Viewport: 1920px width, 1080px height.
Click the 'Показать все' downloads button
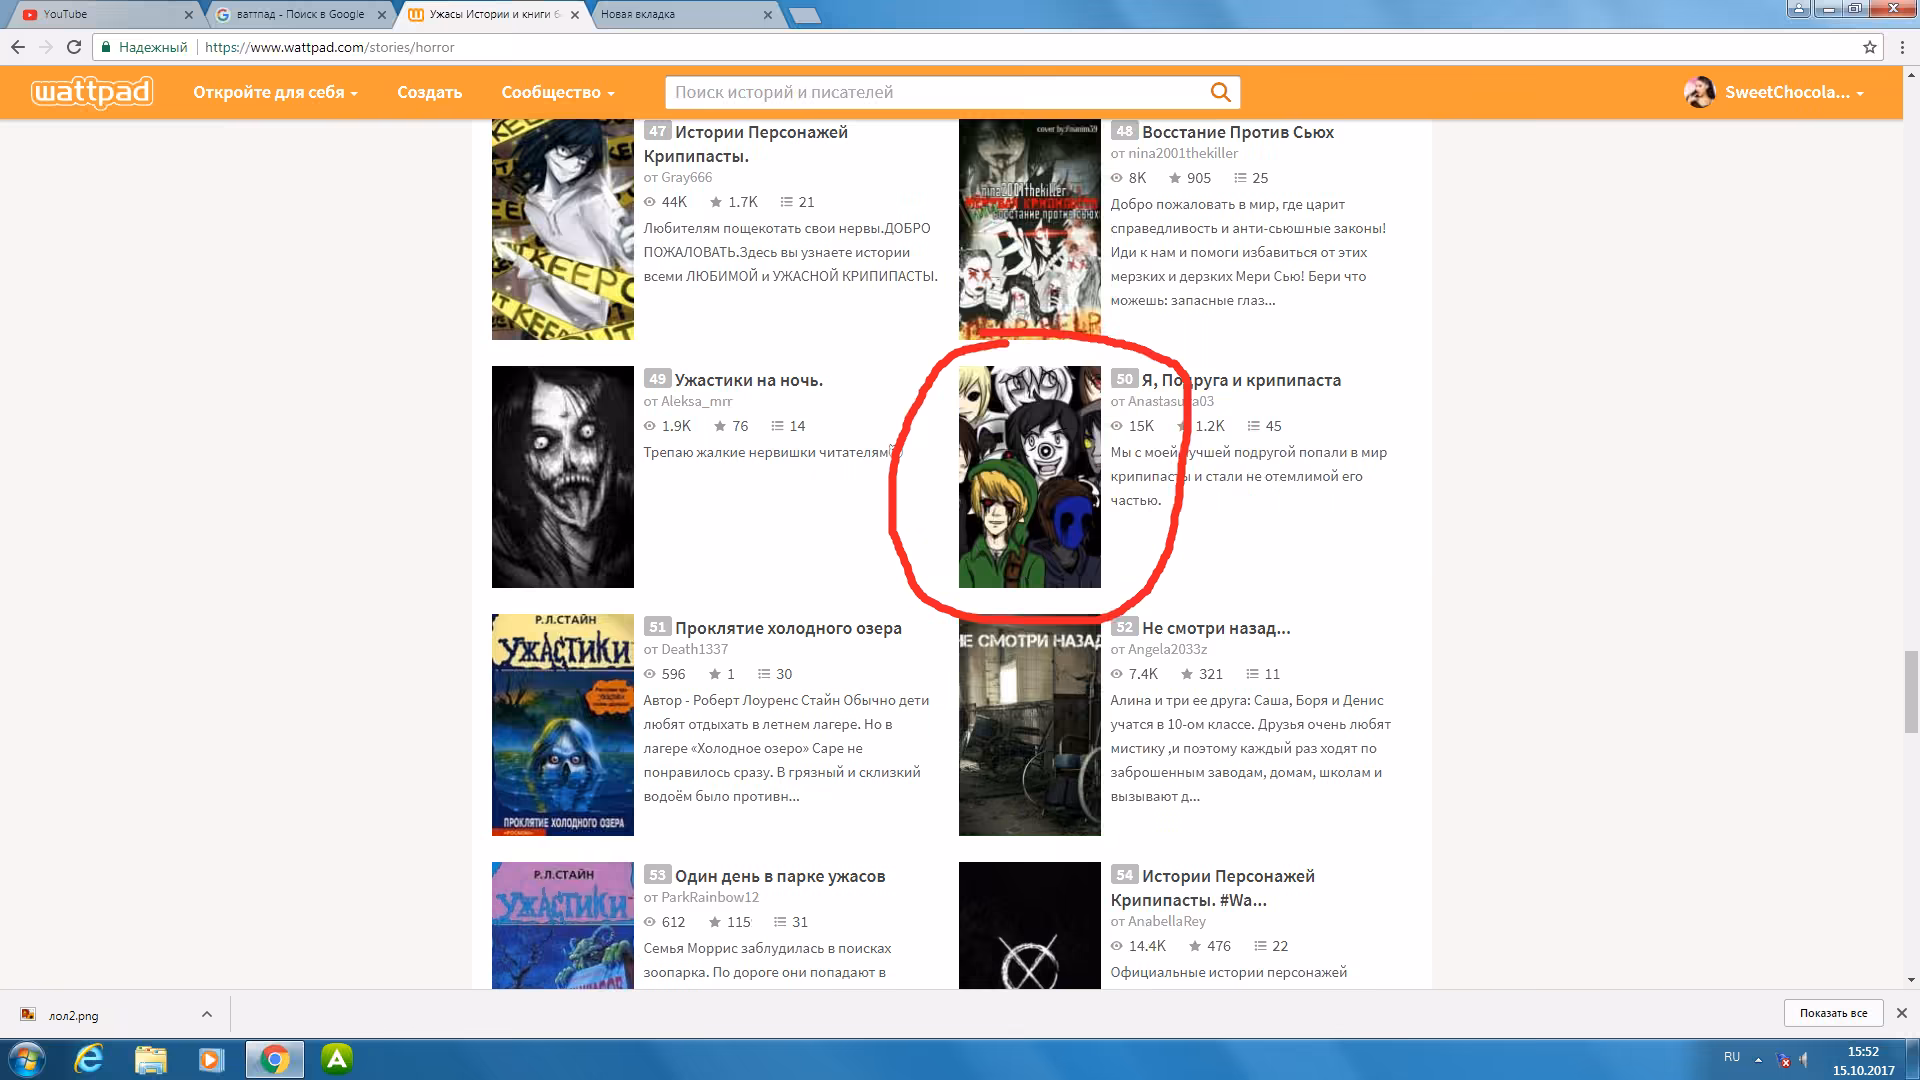pyautogui.click(x=1833, y=1013)
